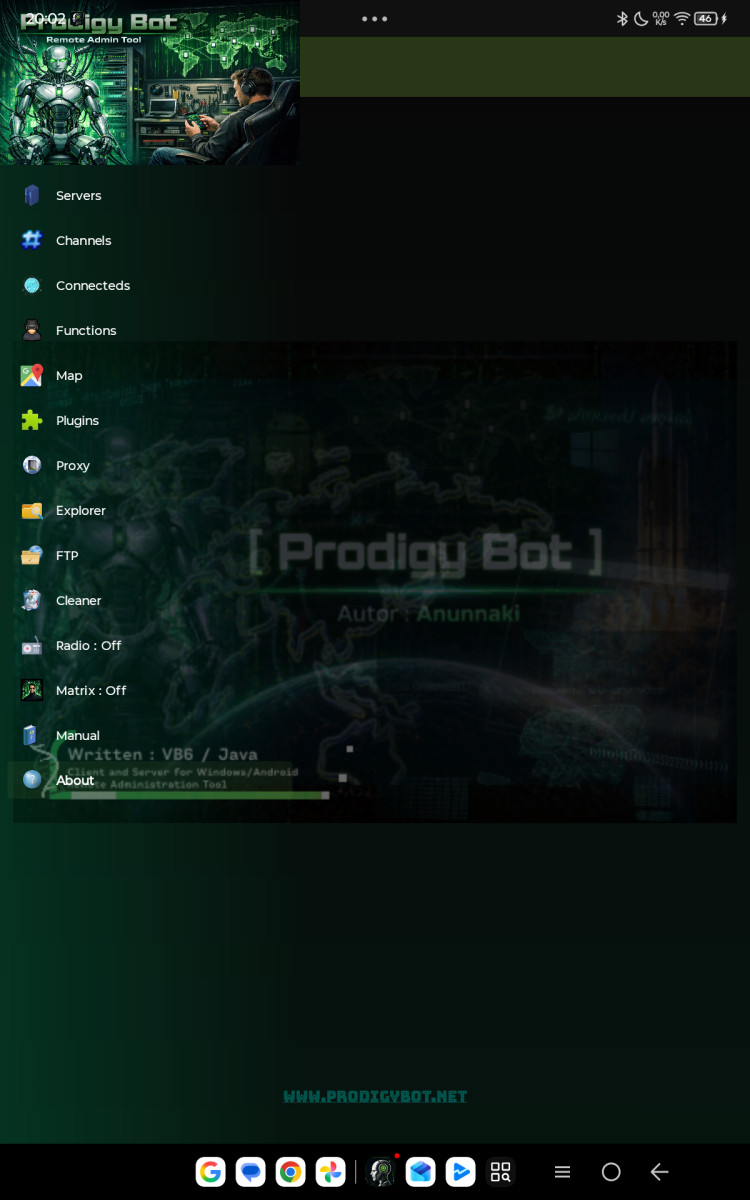Open Functions from the side menu

pos(150,330)
